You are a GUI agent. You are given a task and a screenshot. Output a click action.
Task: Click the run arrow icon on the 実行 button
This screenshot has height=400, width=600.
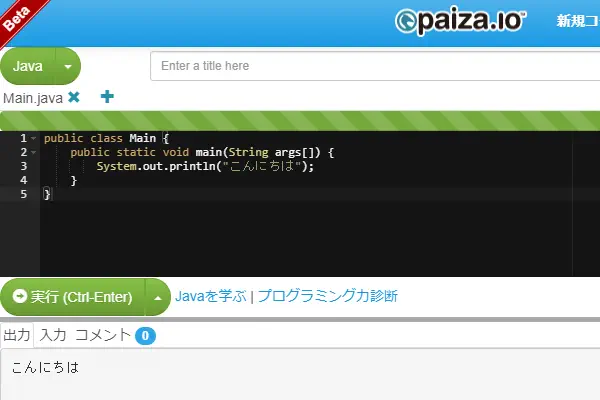pos(20,296)
